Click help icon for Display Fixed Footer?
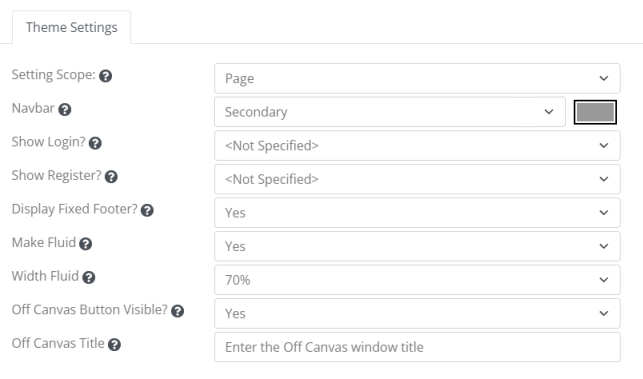 point(147,210)
